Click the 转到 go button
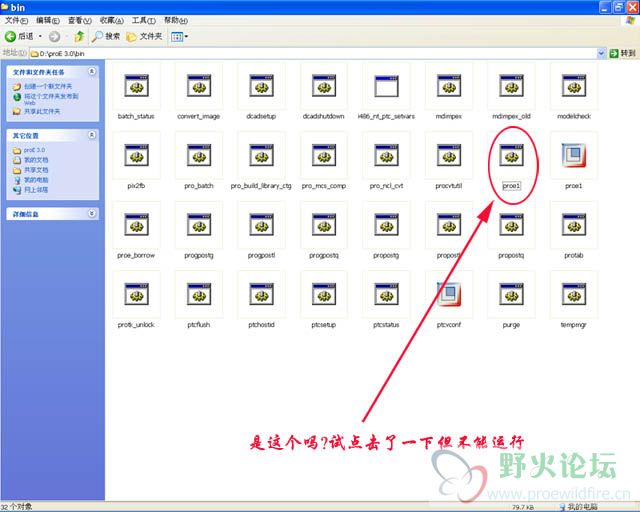 (622, 53)
